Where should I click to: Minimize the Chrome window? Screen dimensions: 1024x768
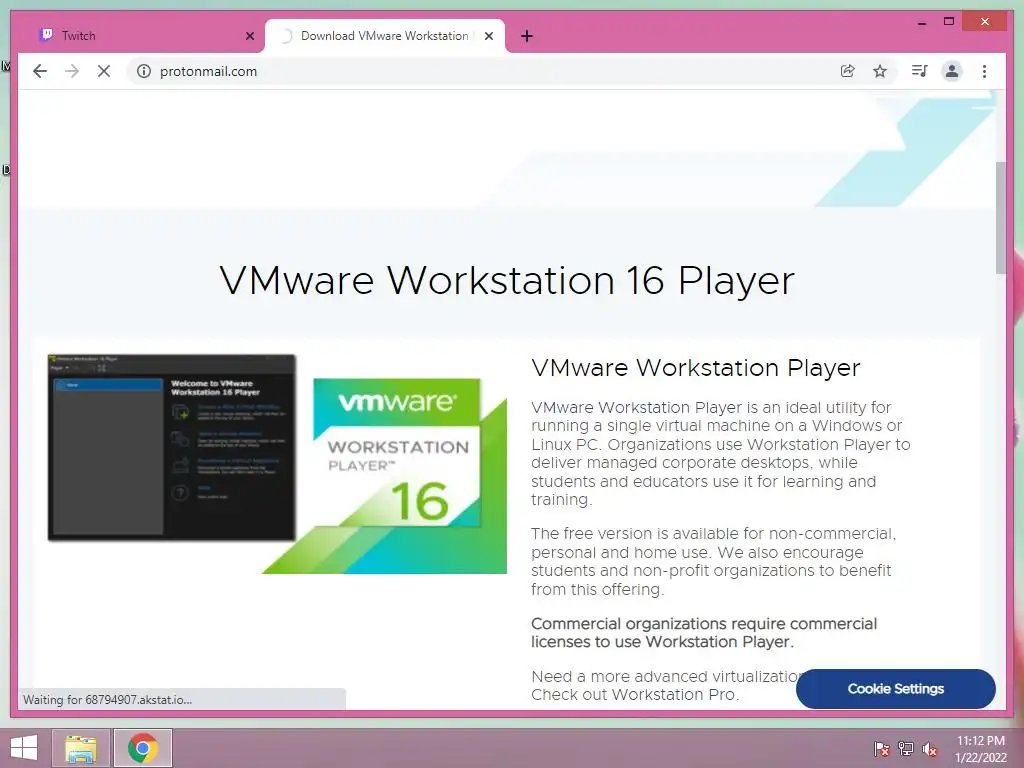click(x=921, y=22)
